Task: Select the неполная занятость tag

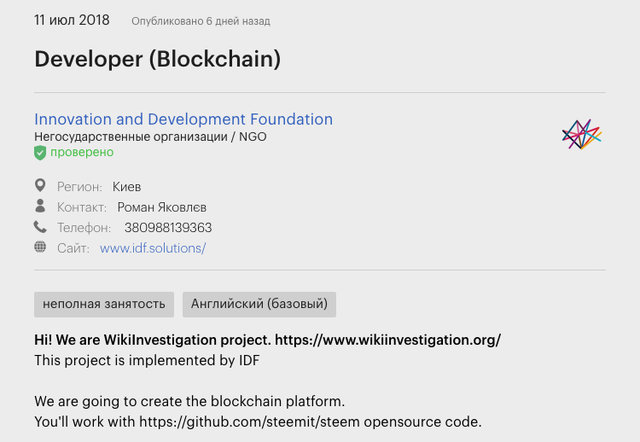Action: click(104, 304)
